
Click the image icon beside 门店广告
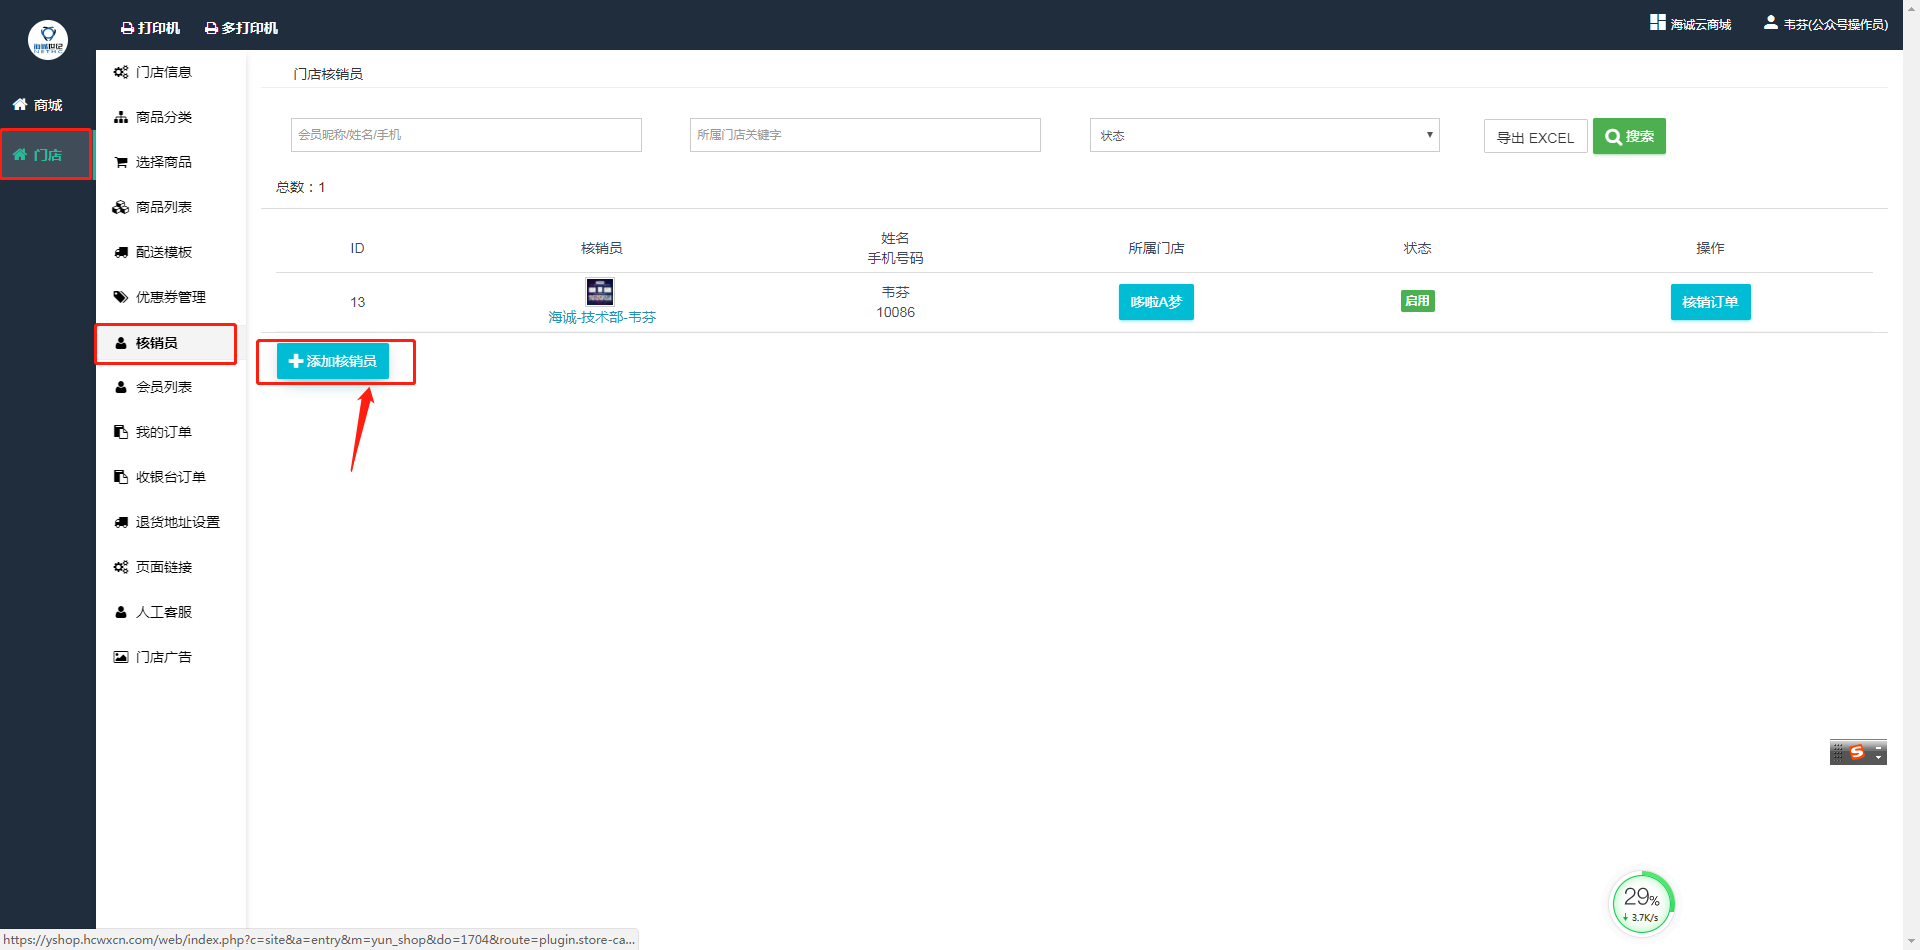click(121, 657)
